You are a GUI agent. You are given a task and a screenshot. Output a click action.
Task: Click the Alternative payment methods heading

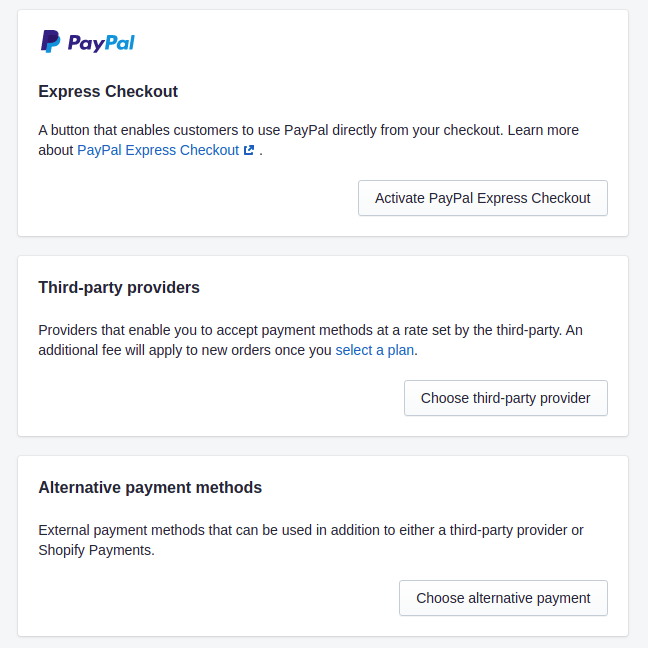pos(150,488)
